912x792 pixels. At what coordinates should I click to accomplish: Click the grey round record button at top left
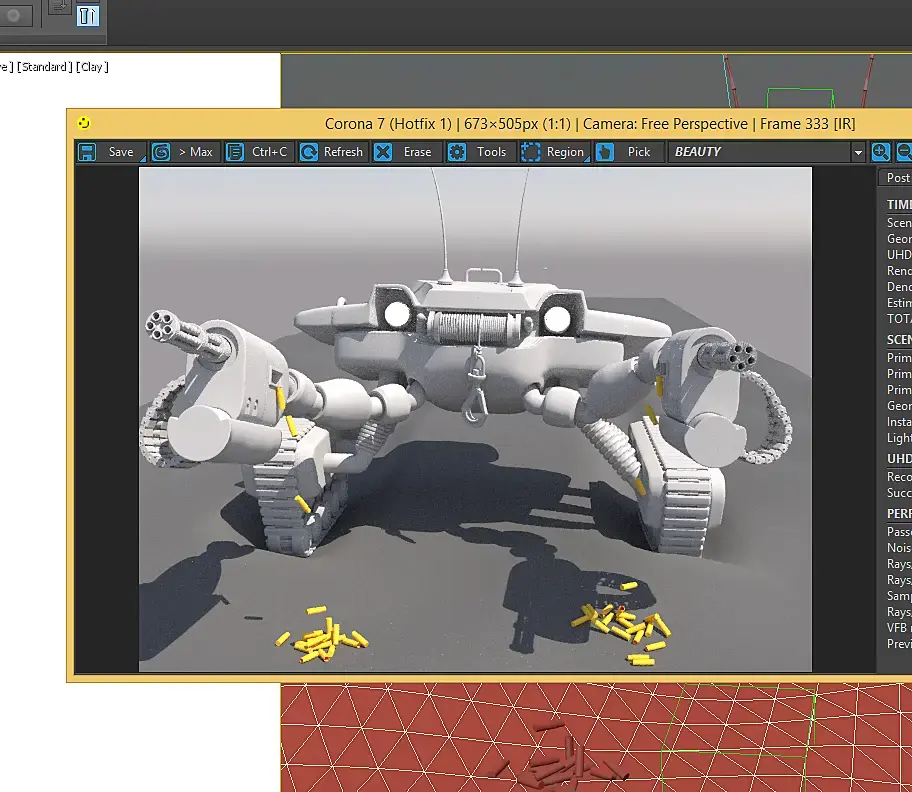pyautogui.click(x=13, y=15)
